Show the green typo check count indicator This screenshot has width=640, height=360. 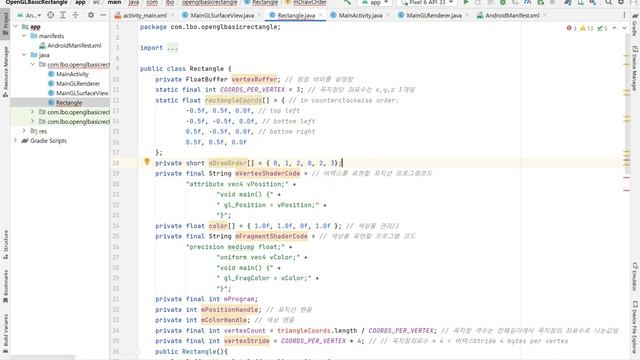coord(602,28)
